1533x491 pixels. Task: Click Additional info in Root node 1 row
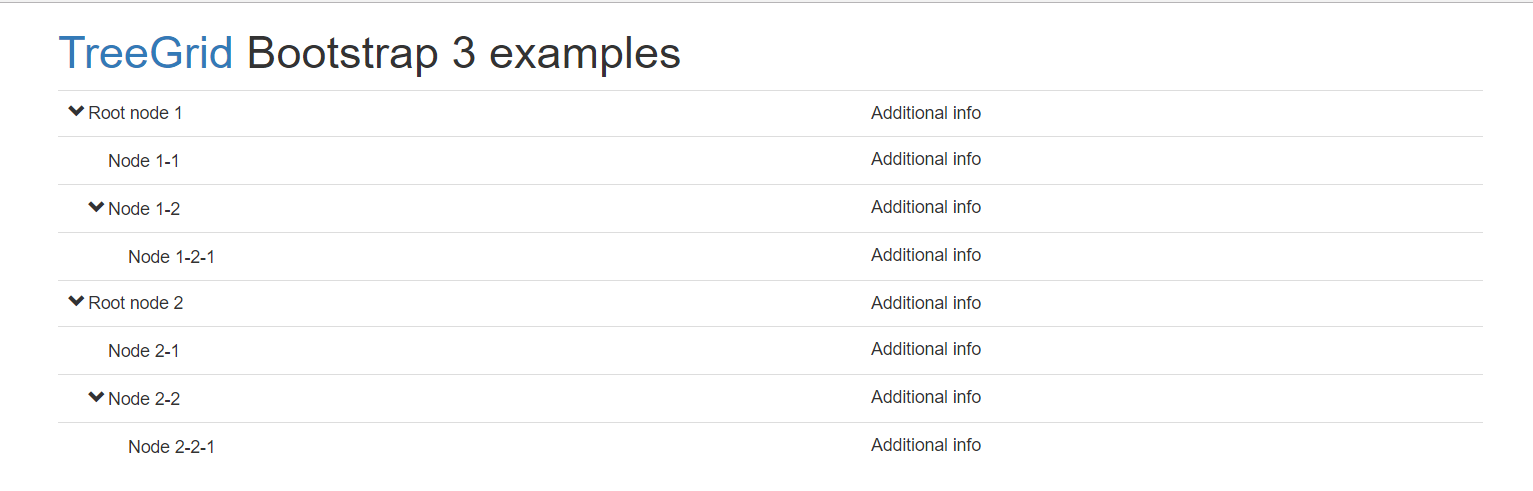[926, 113]
